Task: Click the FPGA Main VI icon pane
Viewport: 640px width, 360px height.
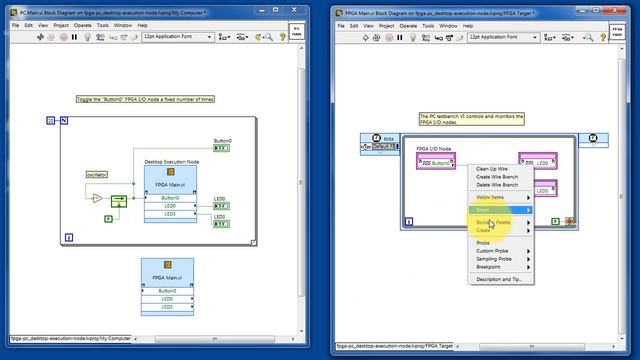Action: pyautogui.click(x=617, y=32)
